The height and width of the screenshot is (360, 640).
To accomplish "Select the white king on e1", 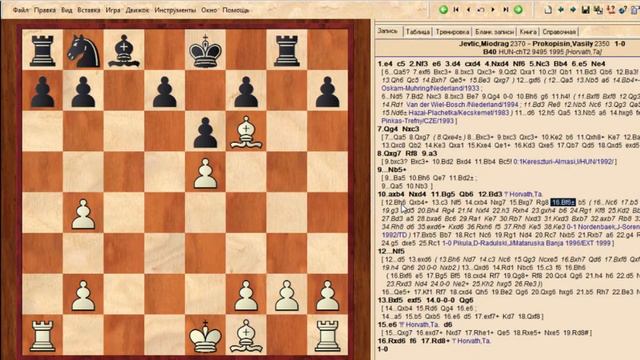I will tap(205, 336).
